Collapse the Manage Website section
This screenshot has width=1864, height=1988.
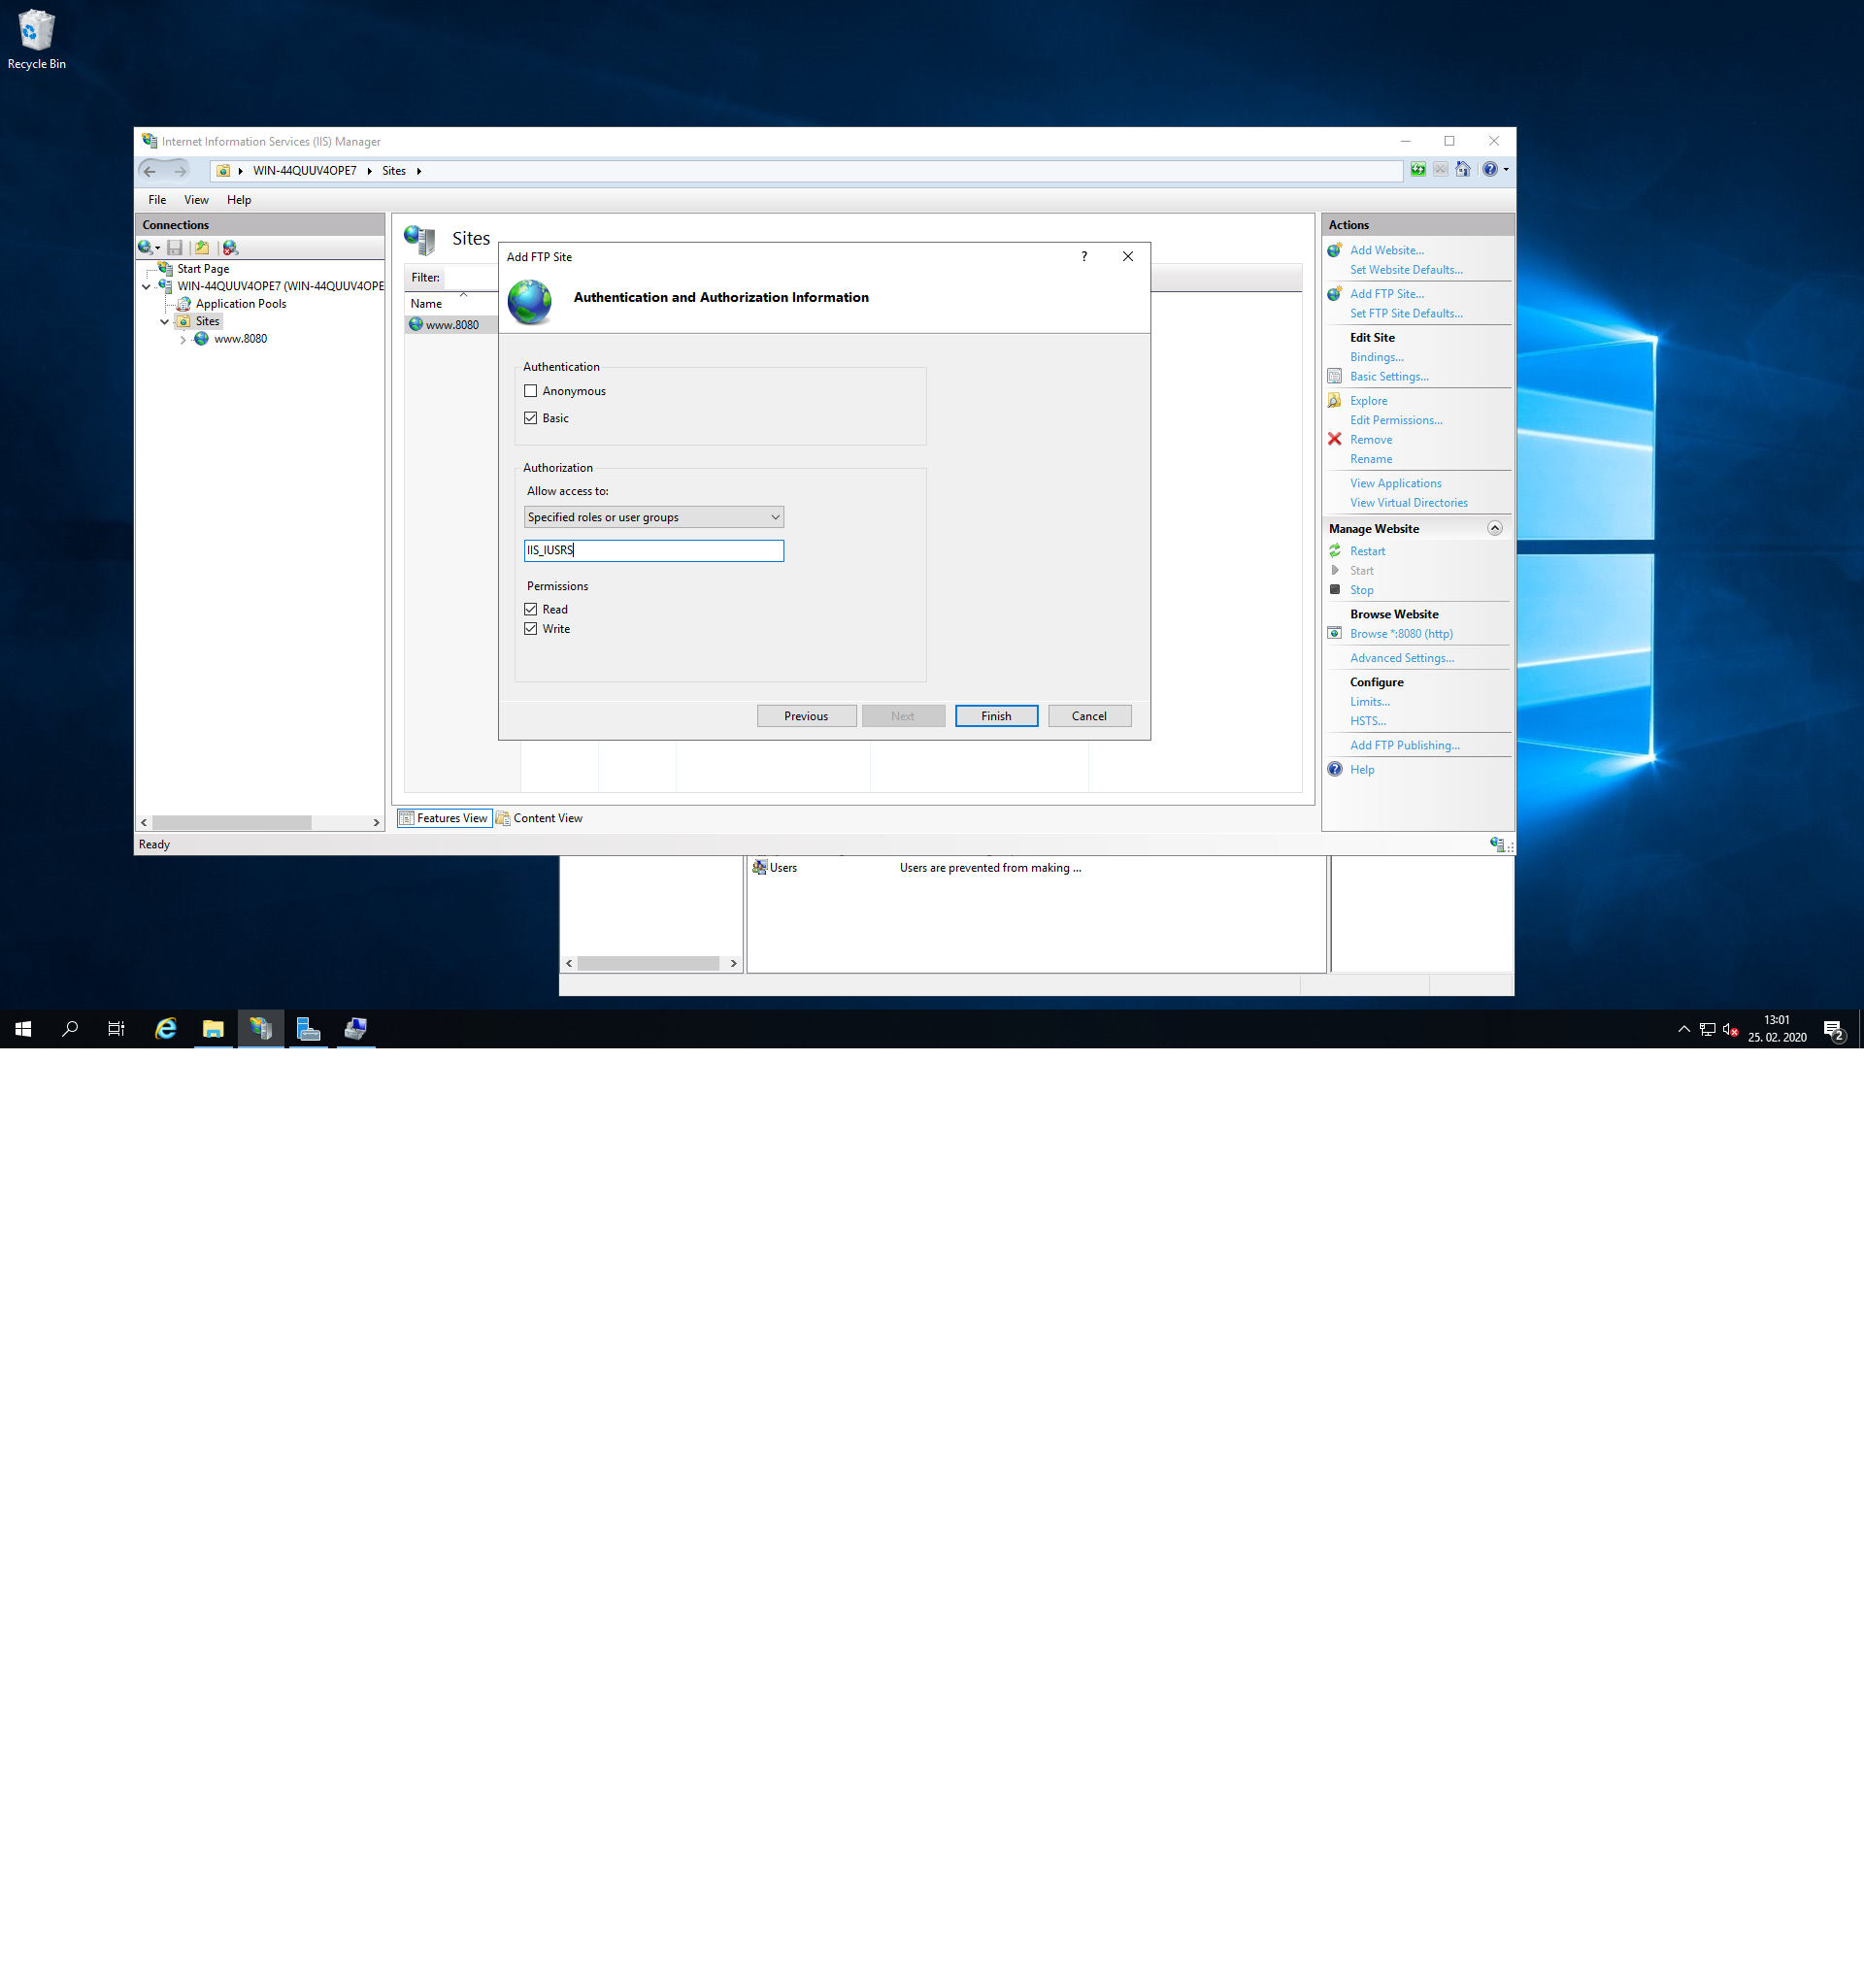[1495, 529]
